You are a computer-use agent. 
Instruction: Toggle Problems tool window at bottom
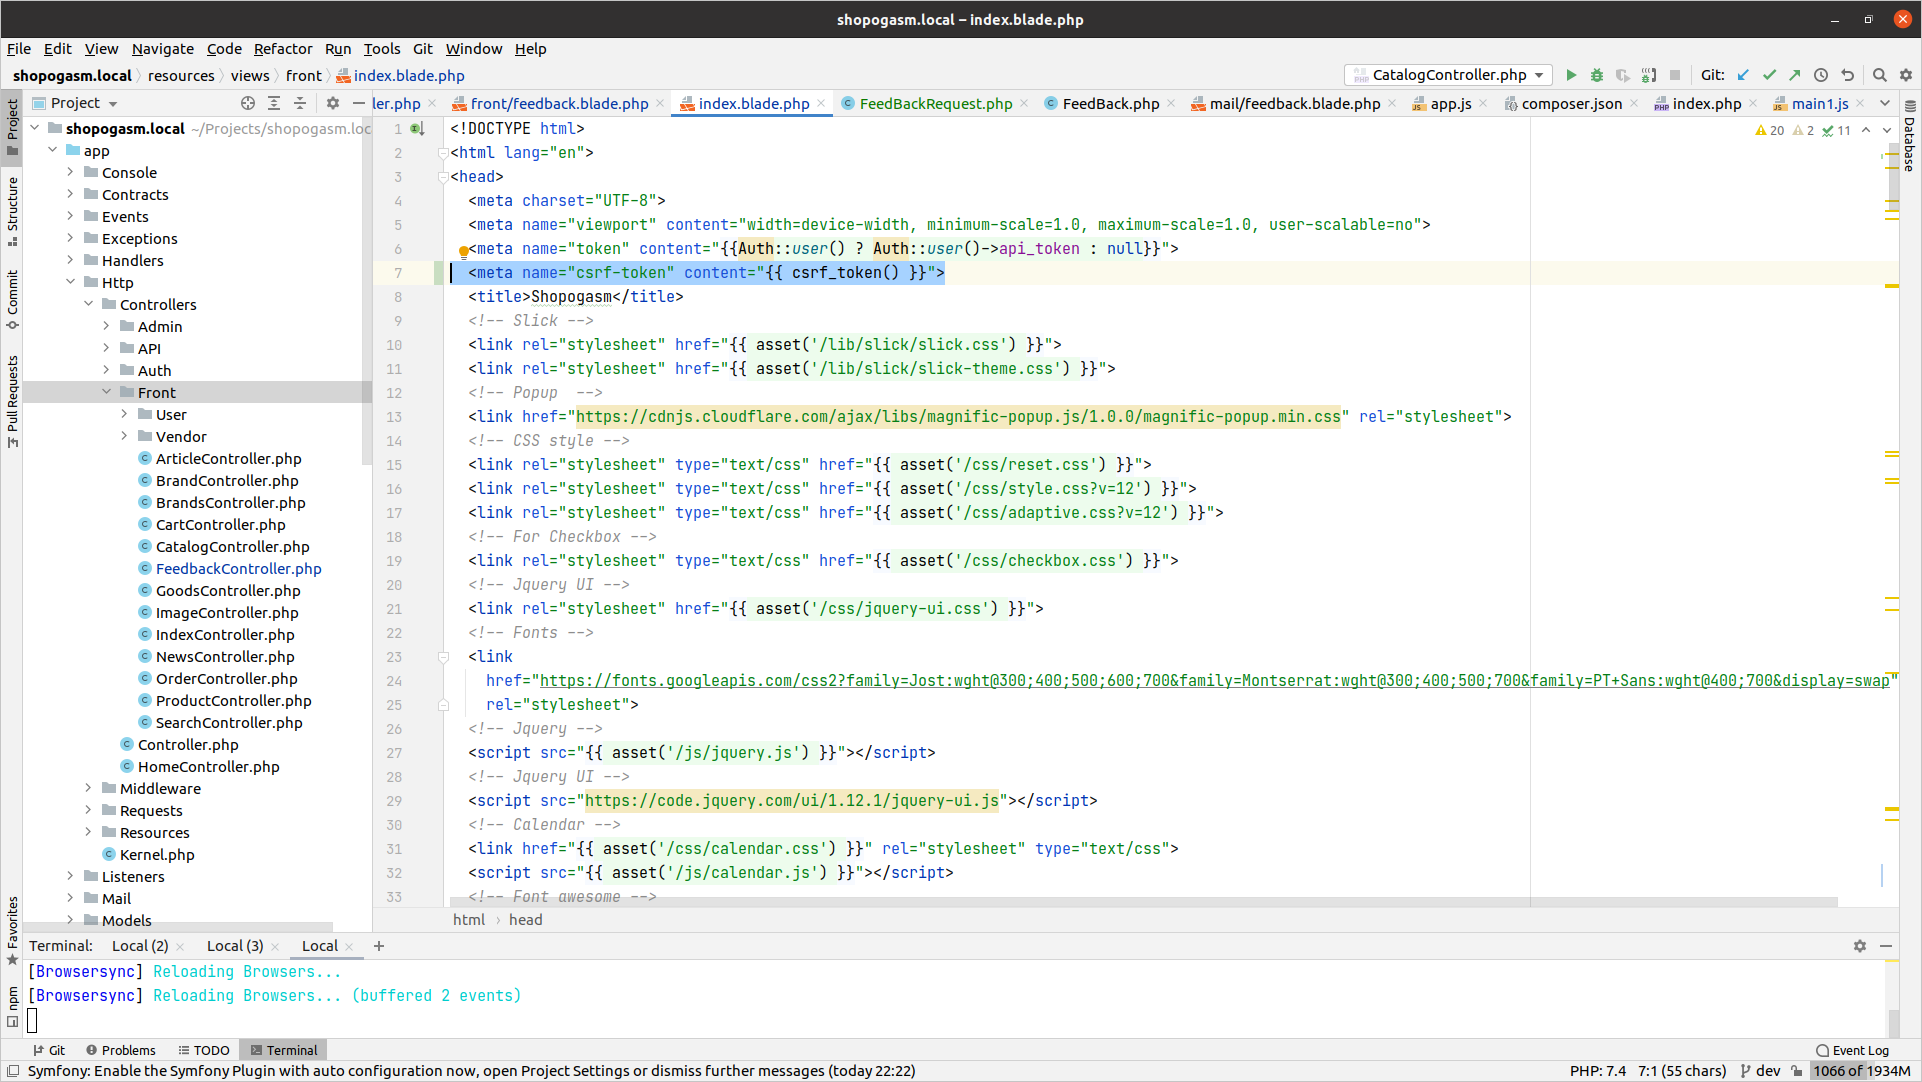[121, 1050]
